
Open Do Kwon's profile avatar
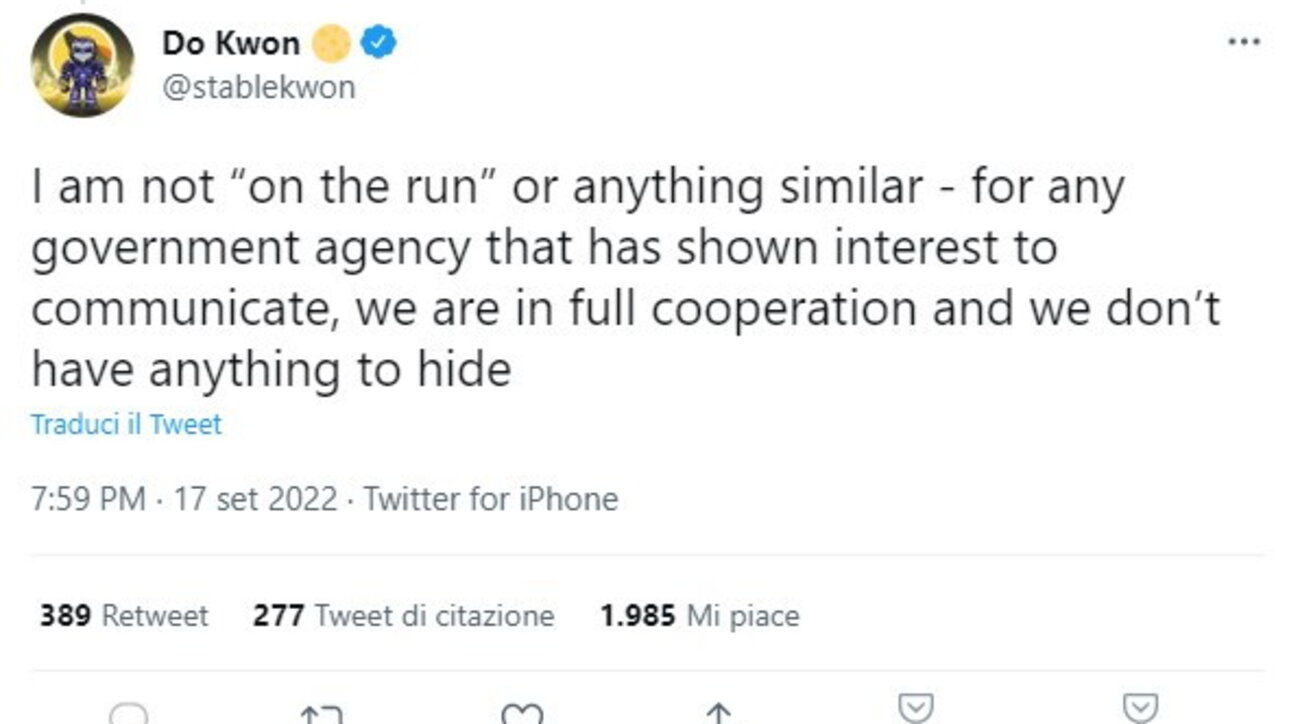(x=82, y=65)
